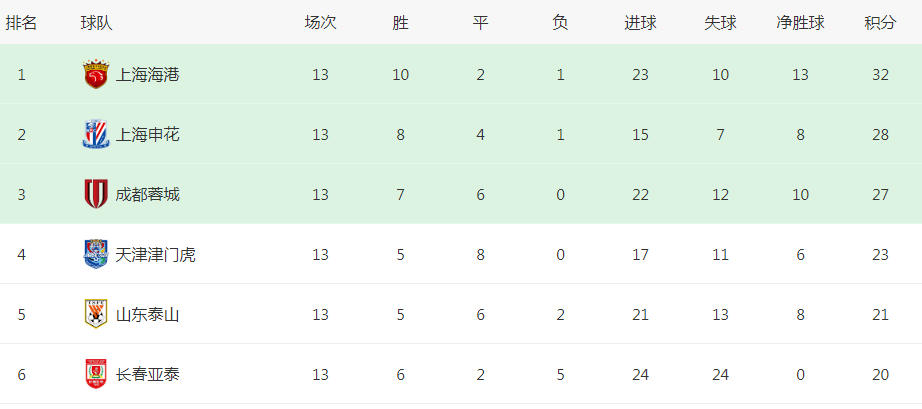Click the Chengdu Rongcheng (成都蓉城) shield logo

(96, 195)
